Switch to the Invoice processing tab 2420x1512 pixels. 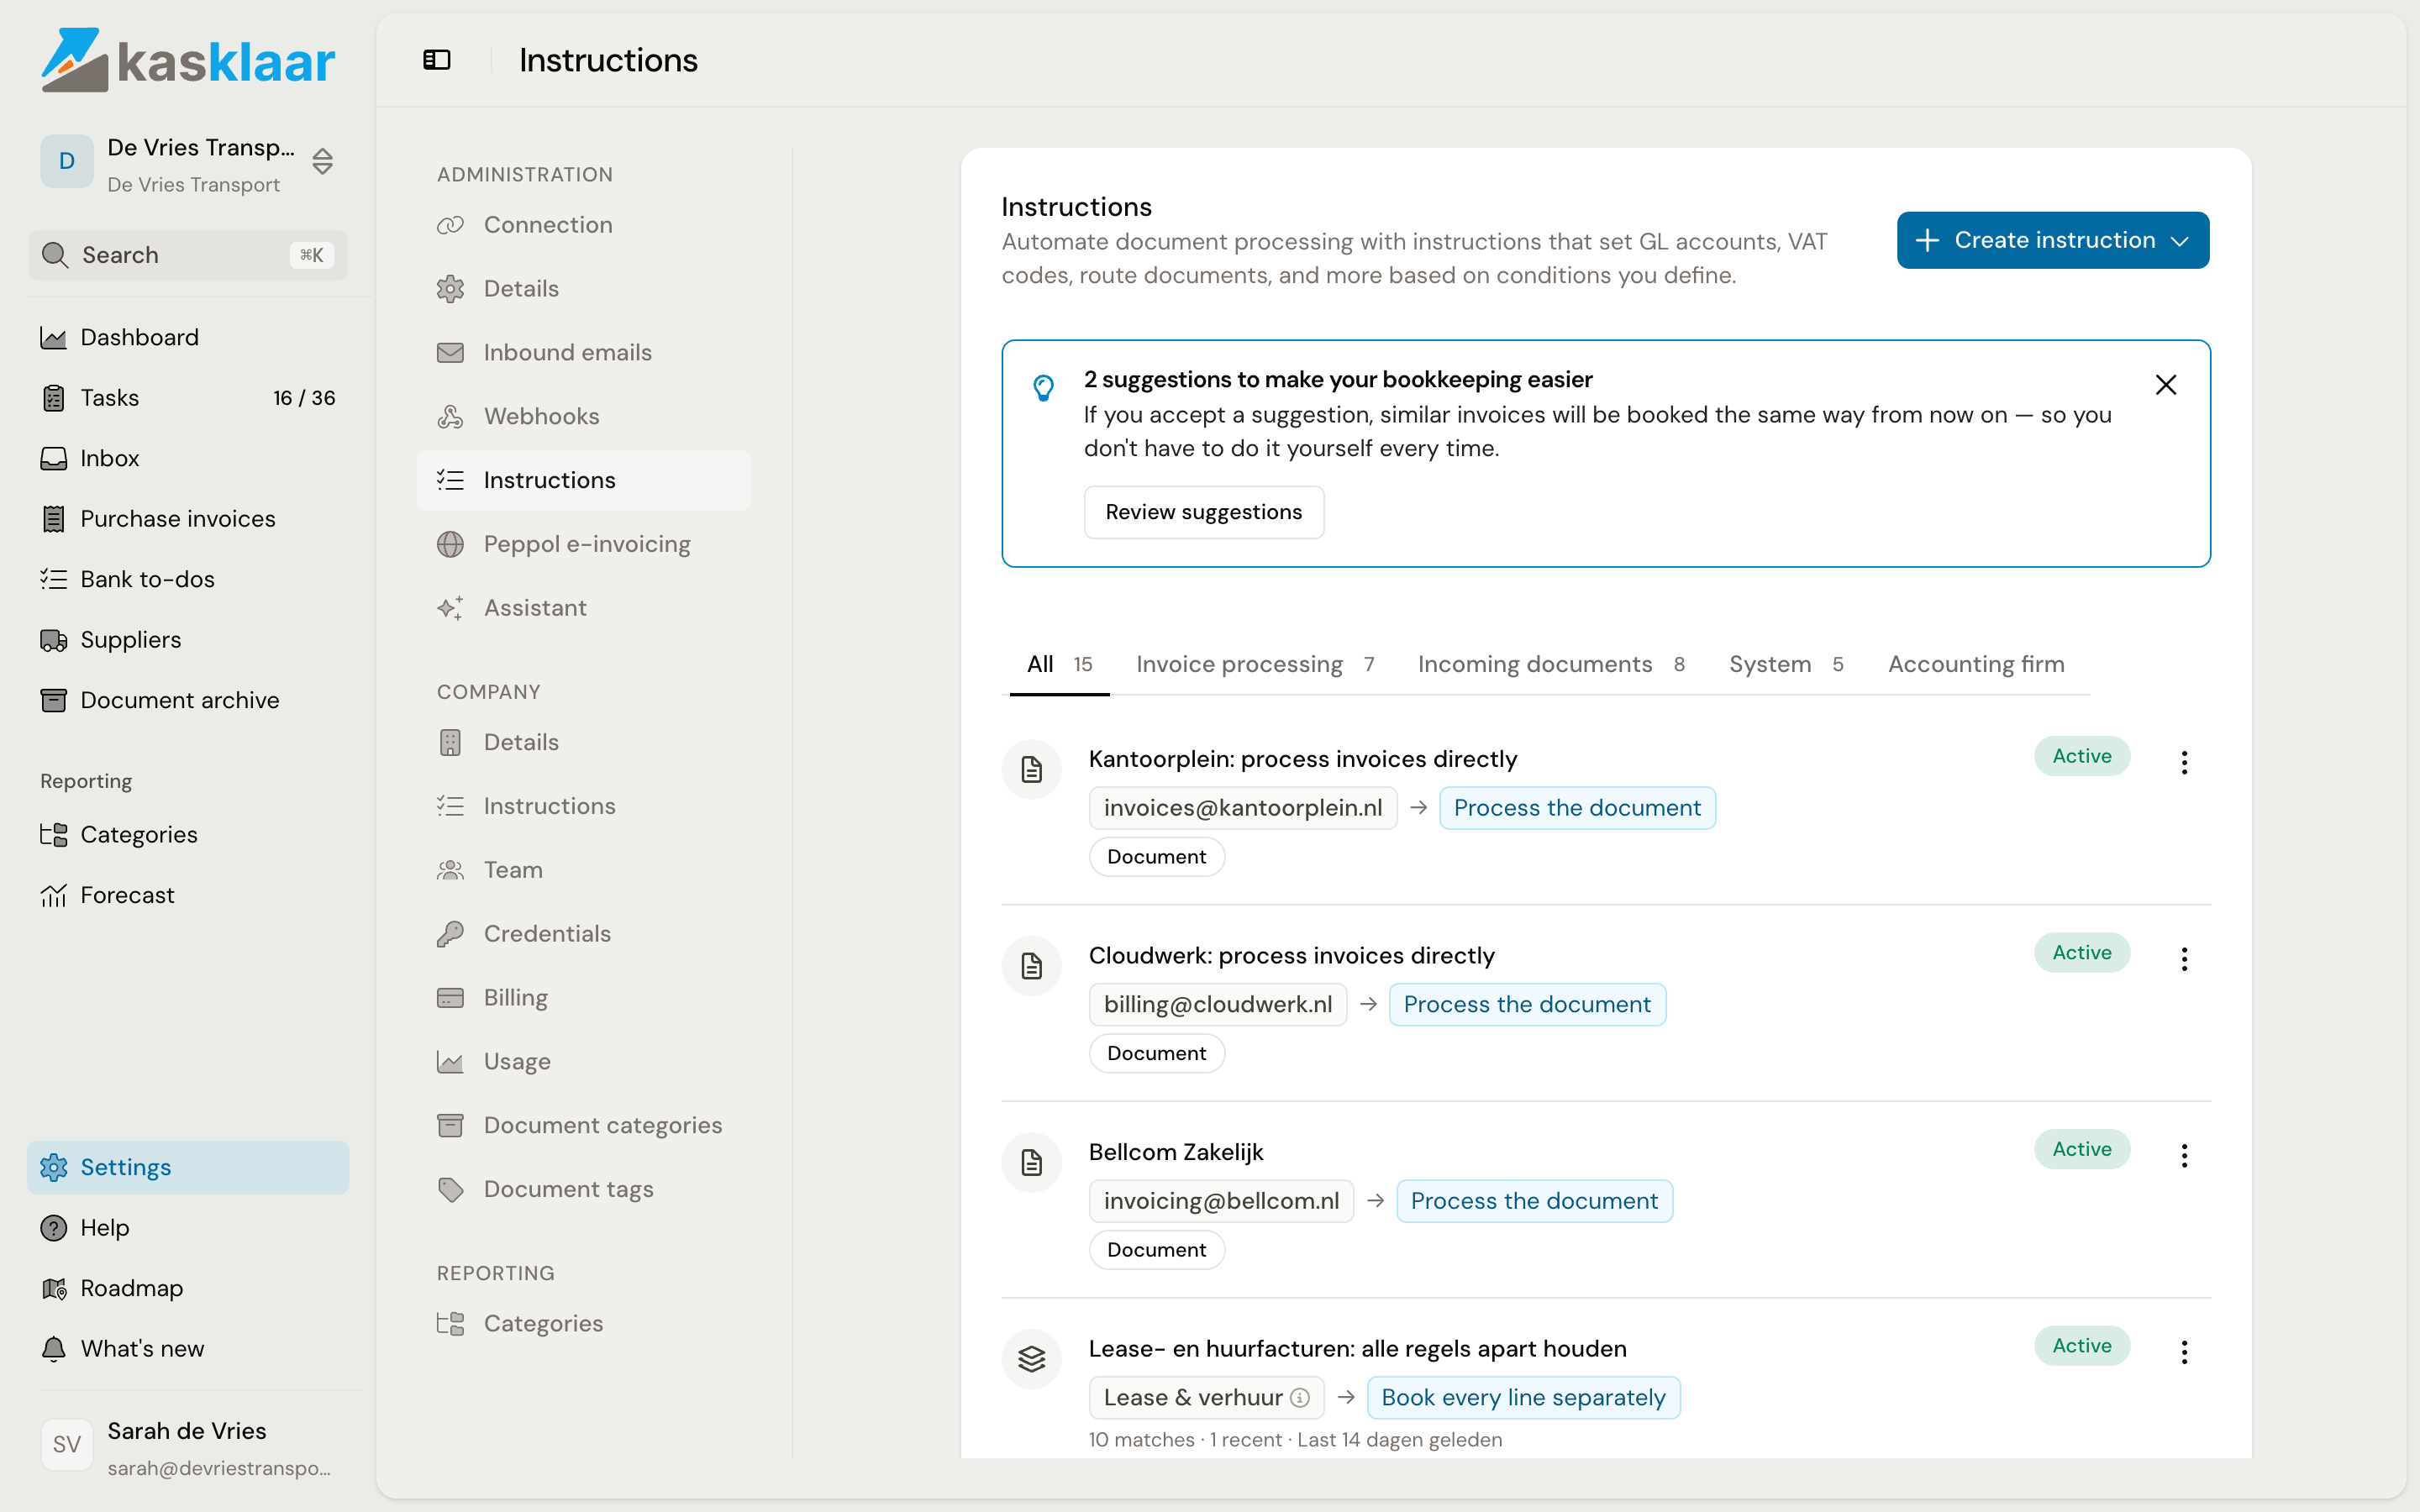pos(1256,664)
